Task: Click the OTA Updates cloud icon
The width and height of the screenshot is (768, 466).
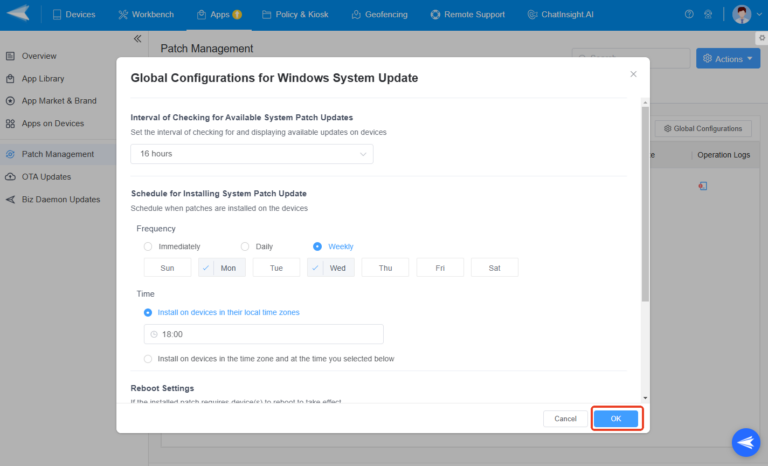Action: (10, 177)
